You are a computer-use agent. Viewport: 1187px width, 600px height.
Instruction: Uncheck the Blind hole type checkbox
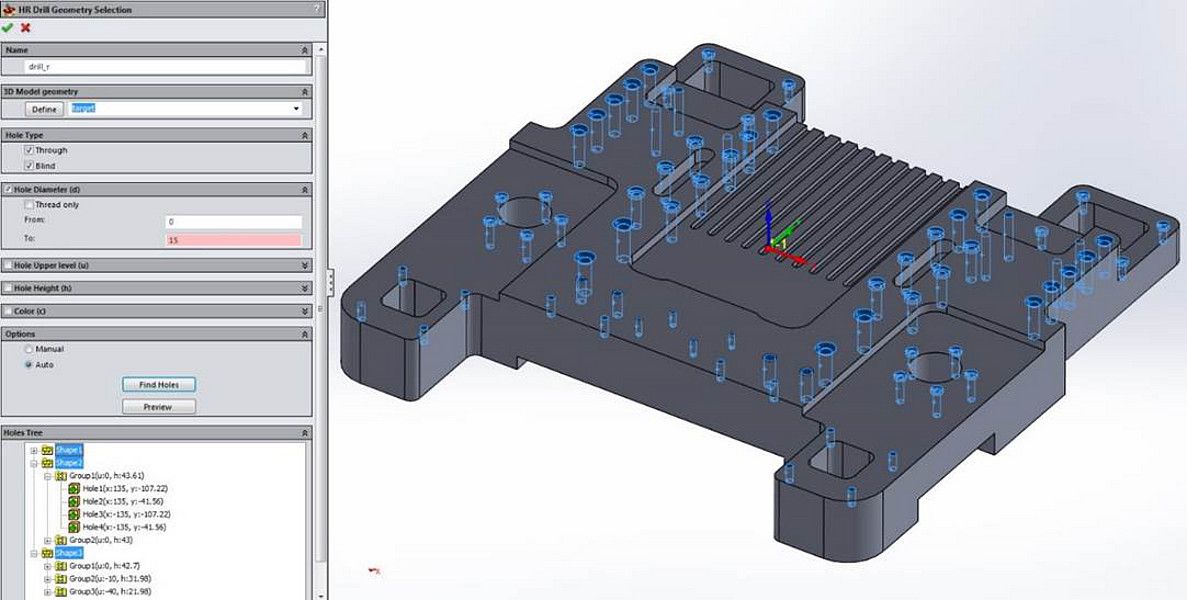[x=29, y=165]
